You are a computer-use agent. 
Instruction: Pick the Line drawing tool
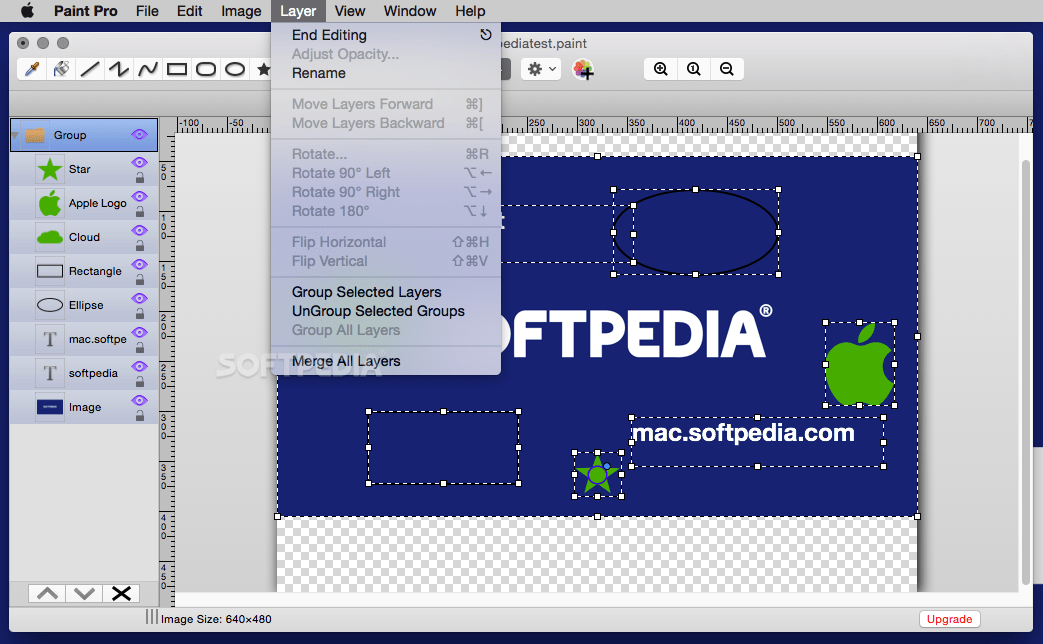88,68
